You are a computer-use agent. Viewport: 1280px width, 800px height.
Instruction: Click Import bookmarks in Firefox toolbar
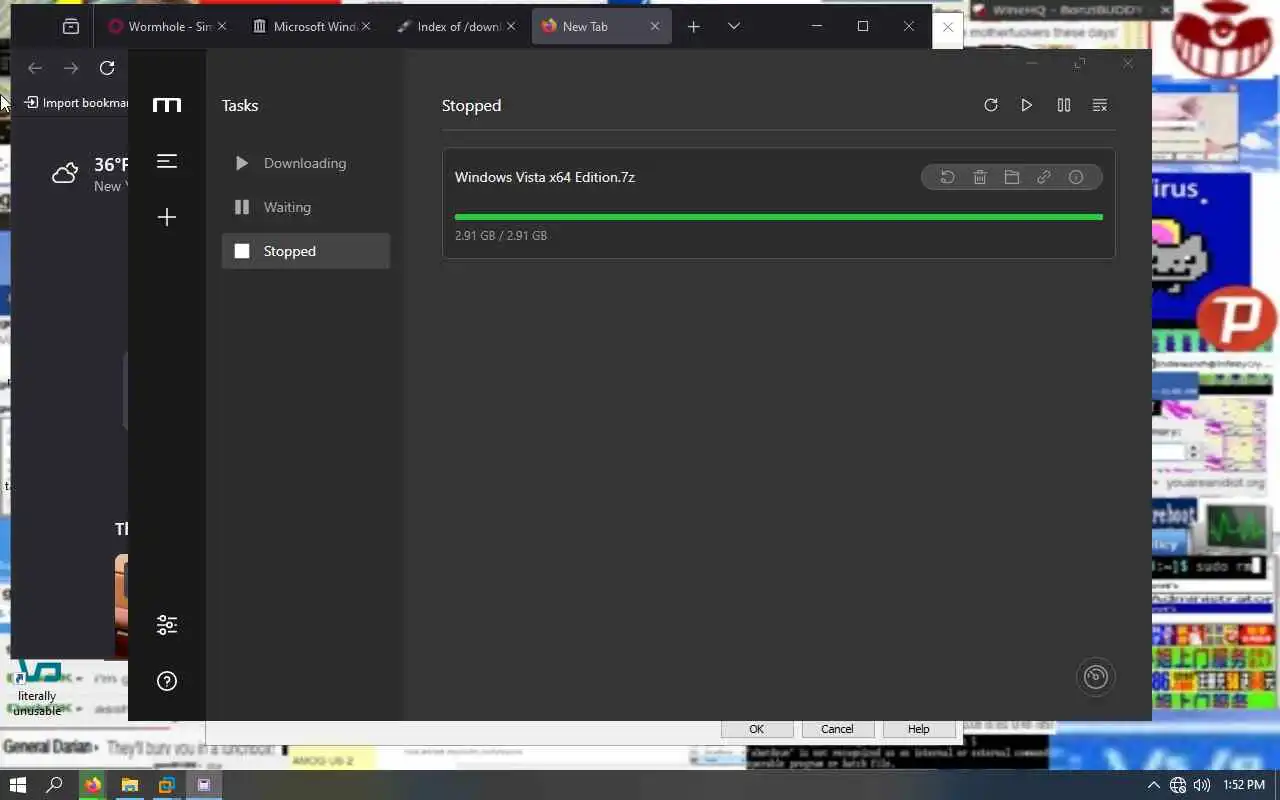[x=77, y=102]
